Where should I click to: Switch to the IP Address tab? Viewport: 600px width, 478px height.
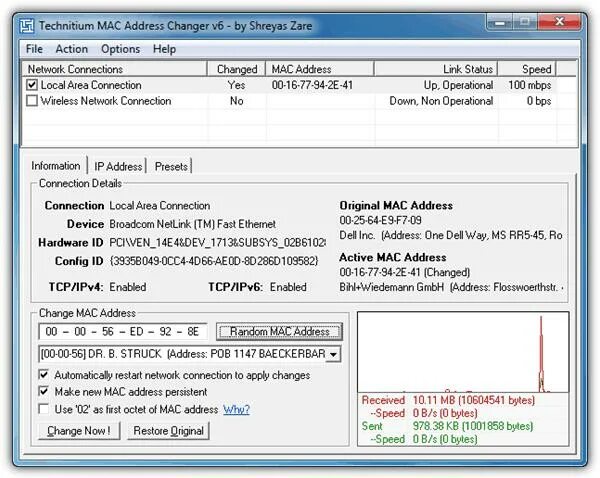coord(118,166)
